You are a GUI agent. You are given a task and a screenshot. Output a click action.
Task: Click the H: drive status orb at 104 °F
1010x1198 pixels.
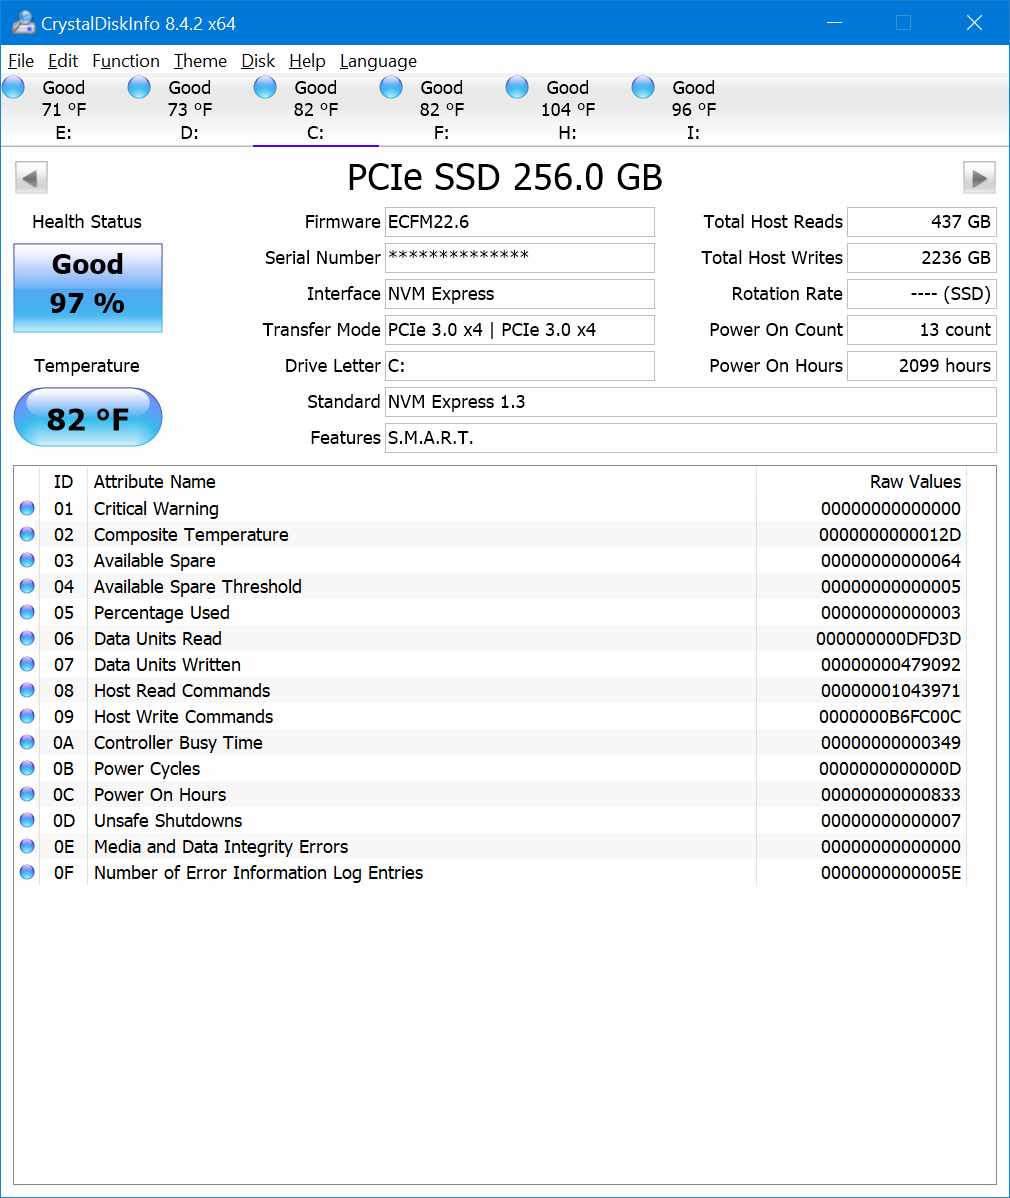tap(518, 88)
